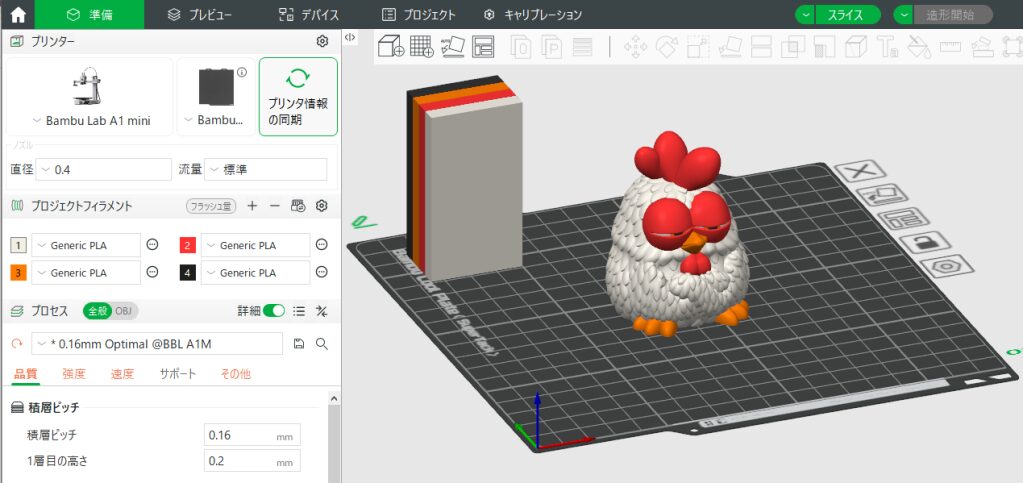Add a new plate with grid icon
Image resolution: width=1023 pixels, height=483 pixels.
(422, 46)
